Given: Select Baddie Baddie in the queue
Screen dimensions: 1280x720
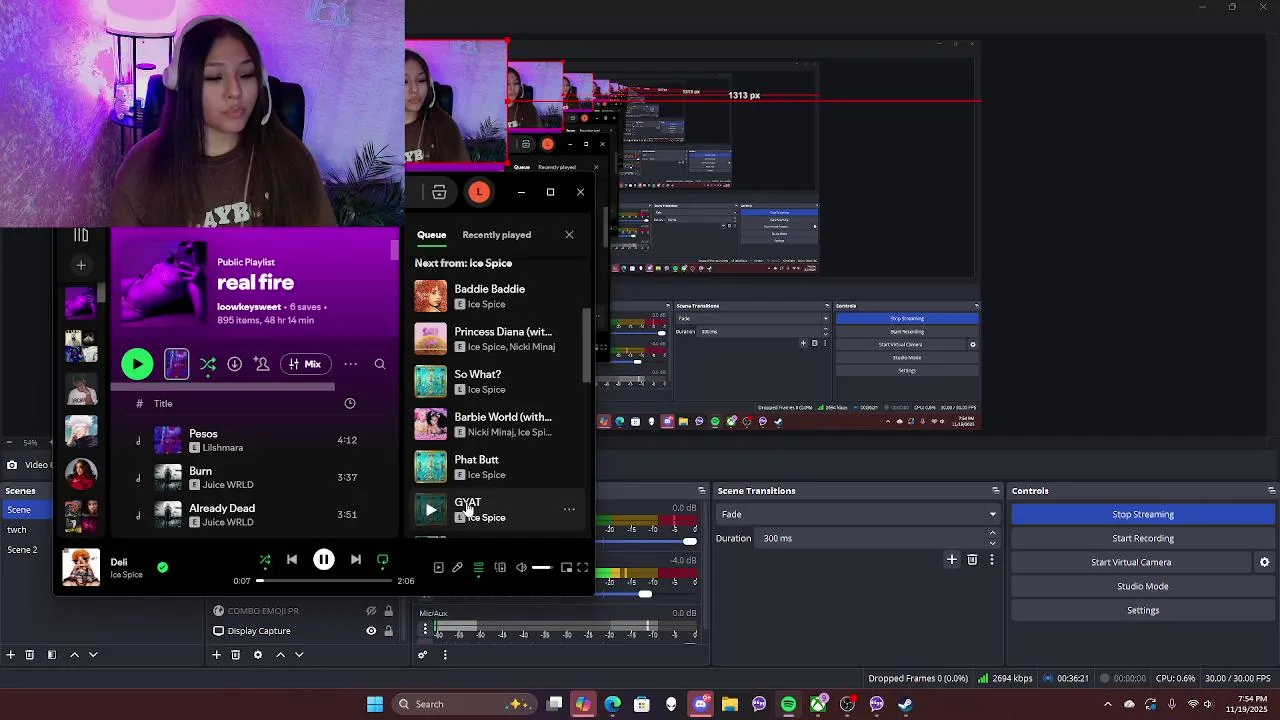Looking at the screenshot, I should [498, 296].
